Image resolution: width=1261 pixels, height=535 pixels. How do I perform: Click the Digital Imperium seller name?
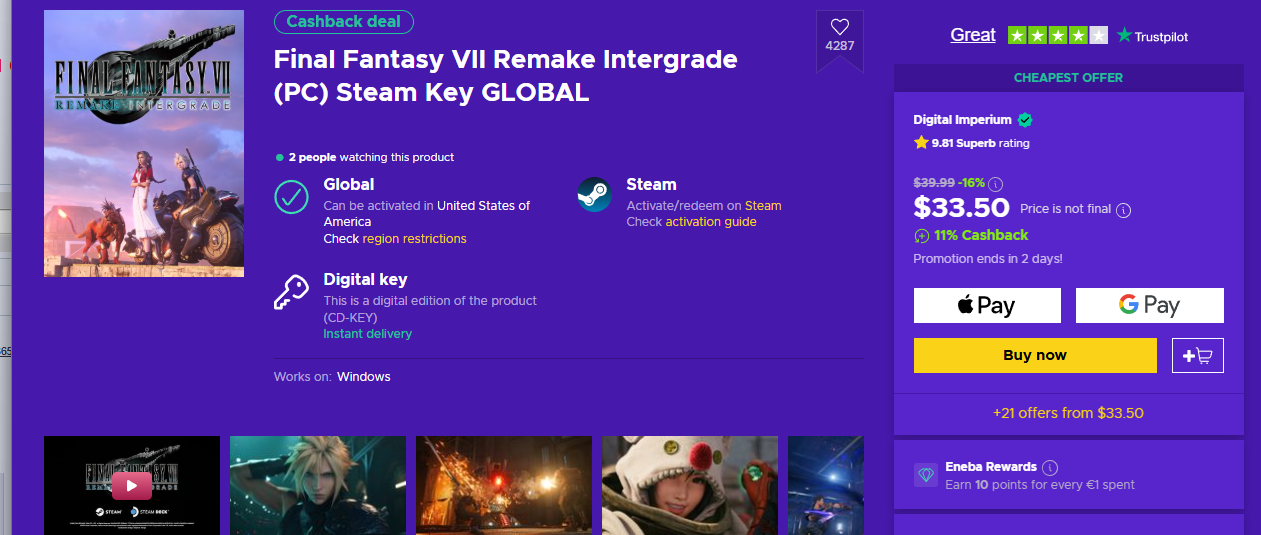(962, 120)
